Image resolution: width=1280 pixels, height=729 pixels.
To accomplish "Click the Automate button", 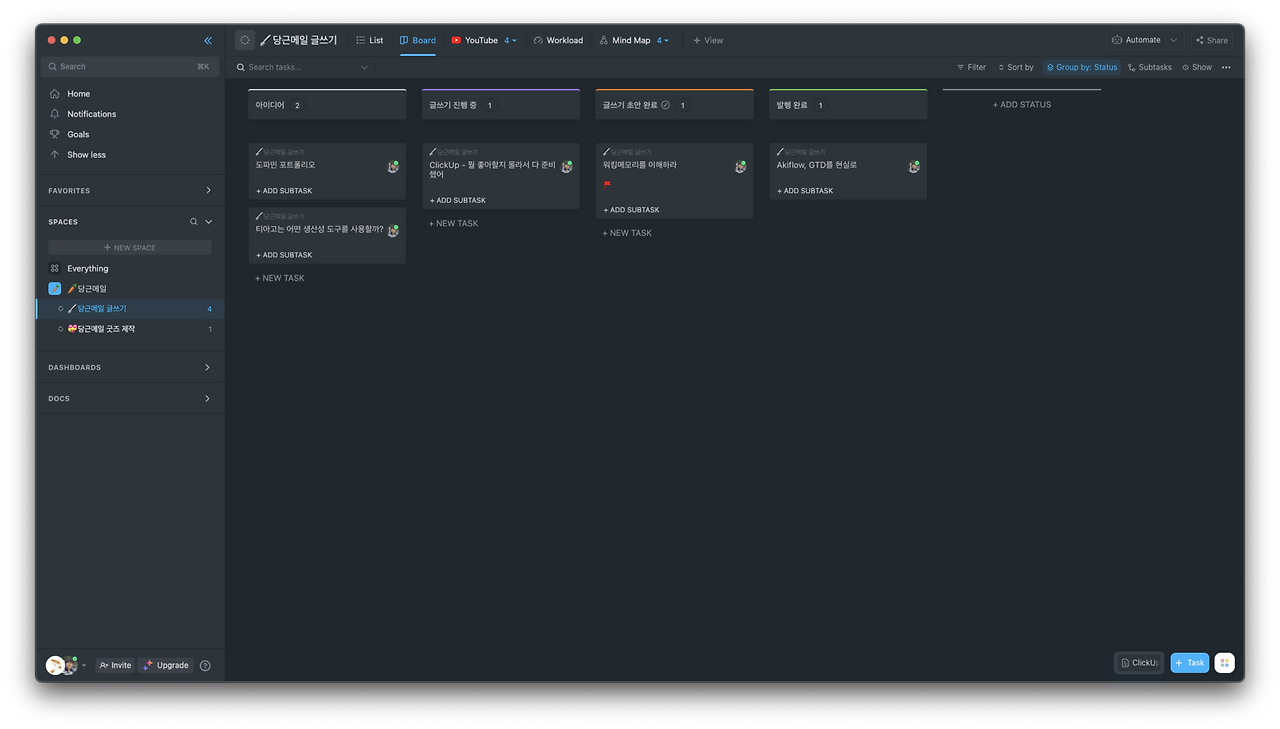I will [1136, 40].
